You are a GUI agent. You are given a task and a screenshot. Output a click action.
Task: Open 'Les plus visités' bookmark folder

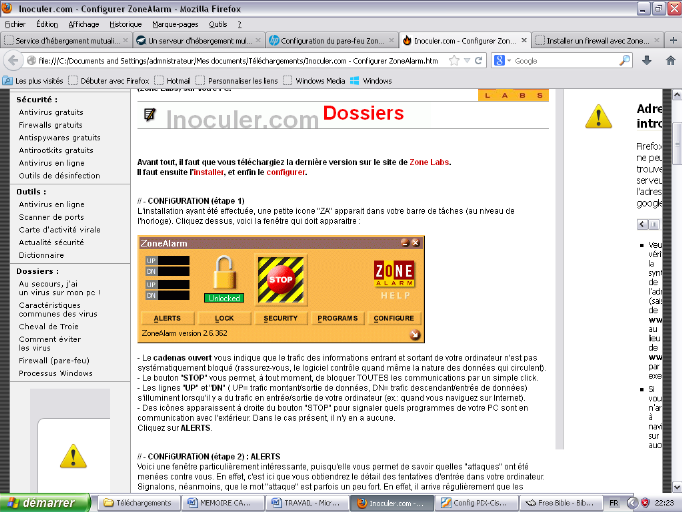[x=33, y=81]
